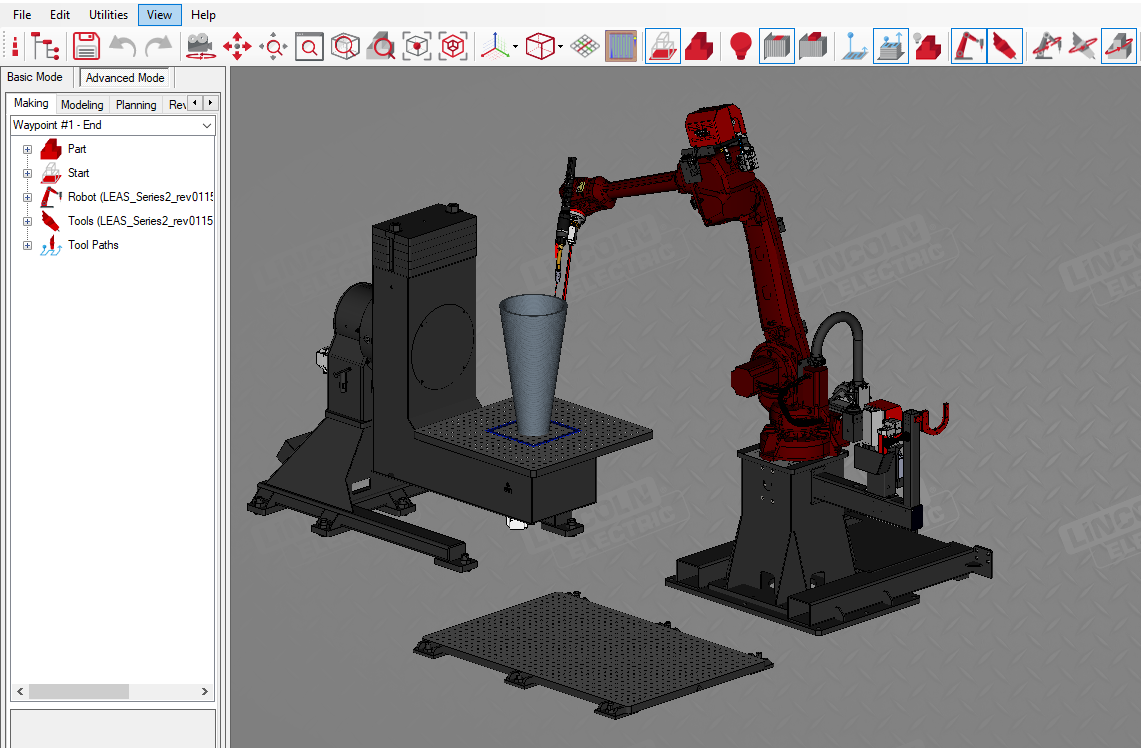Screen dimensions: 1141x748
Task: Click the red light bulb icon
Action: click(x=740, y=46)
